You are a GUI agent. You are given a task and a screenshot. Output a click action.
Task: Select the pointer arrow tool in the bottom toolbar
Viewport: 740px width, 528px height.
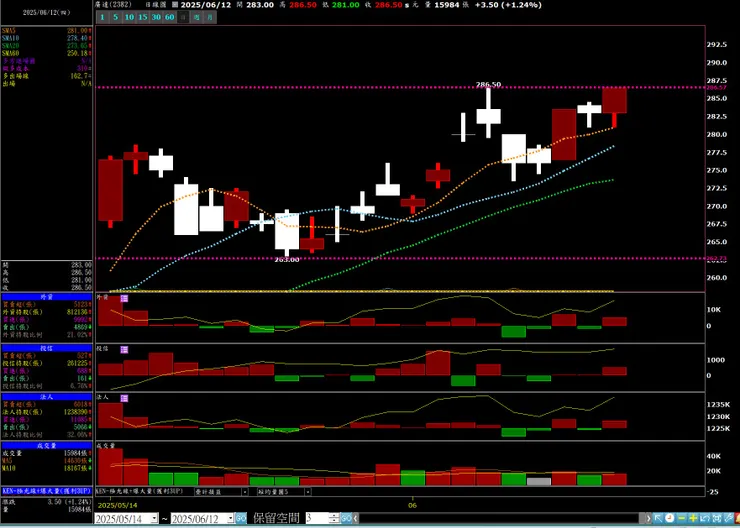[658, 518]
